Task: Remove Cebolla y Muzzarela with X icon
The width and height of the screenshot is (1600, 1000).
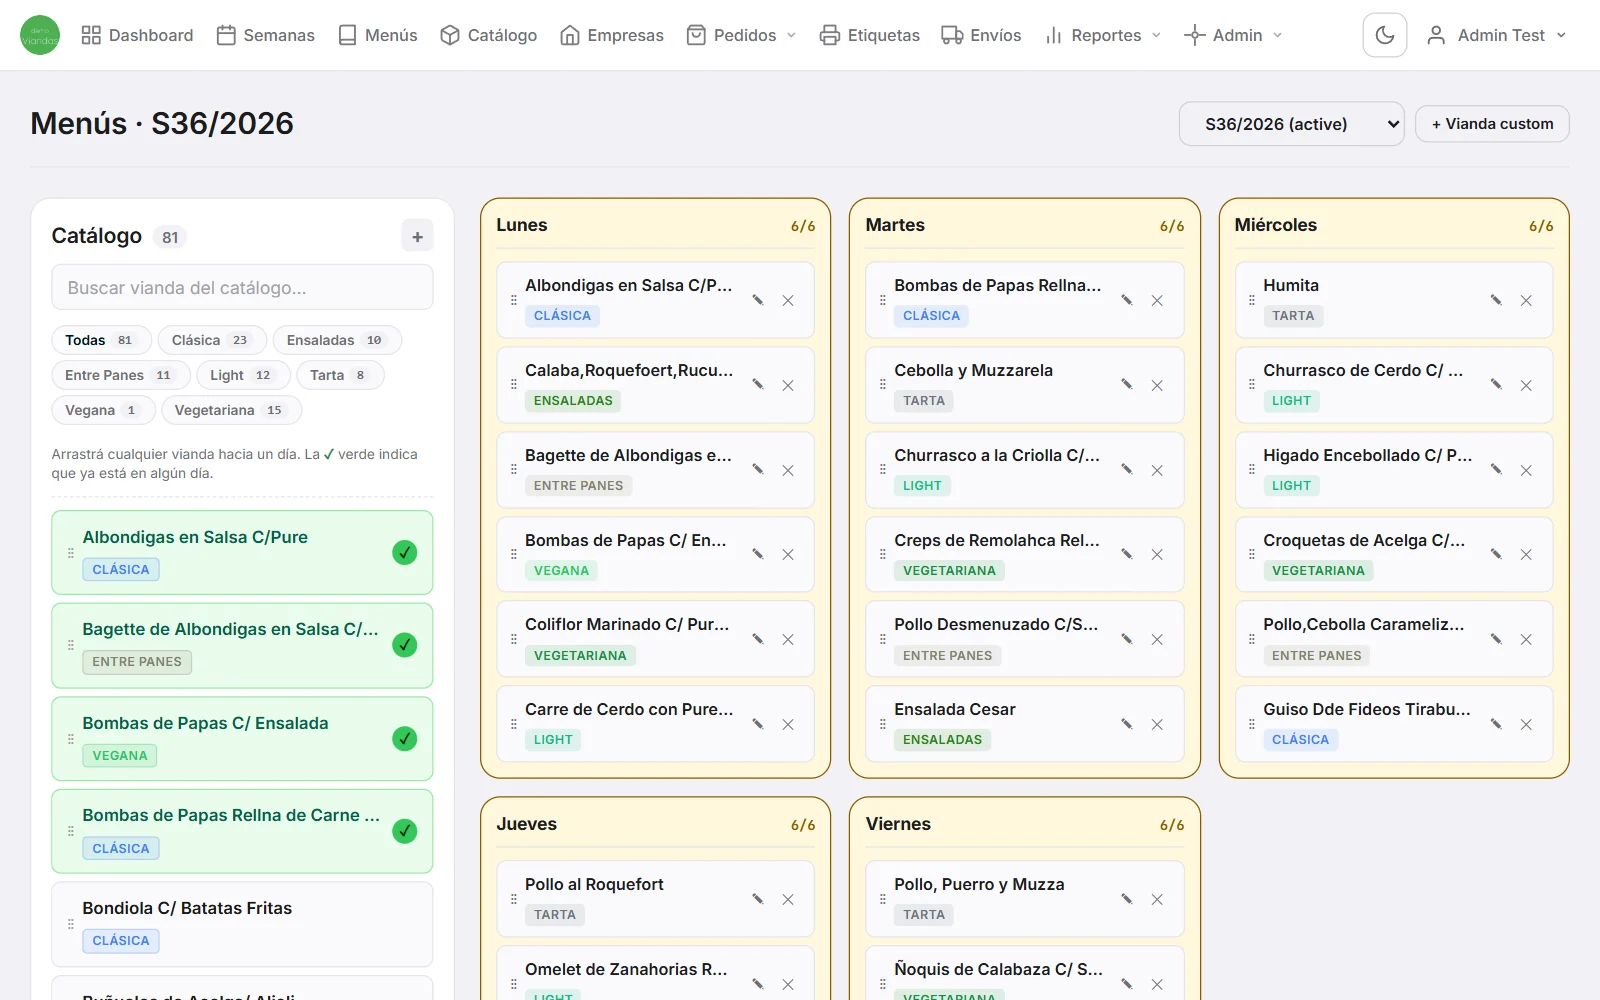Action: click(1157, 385)
